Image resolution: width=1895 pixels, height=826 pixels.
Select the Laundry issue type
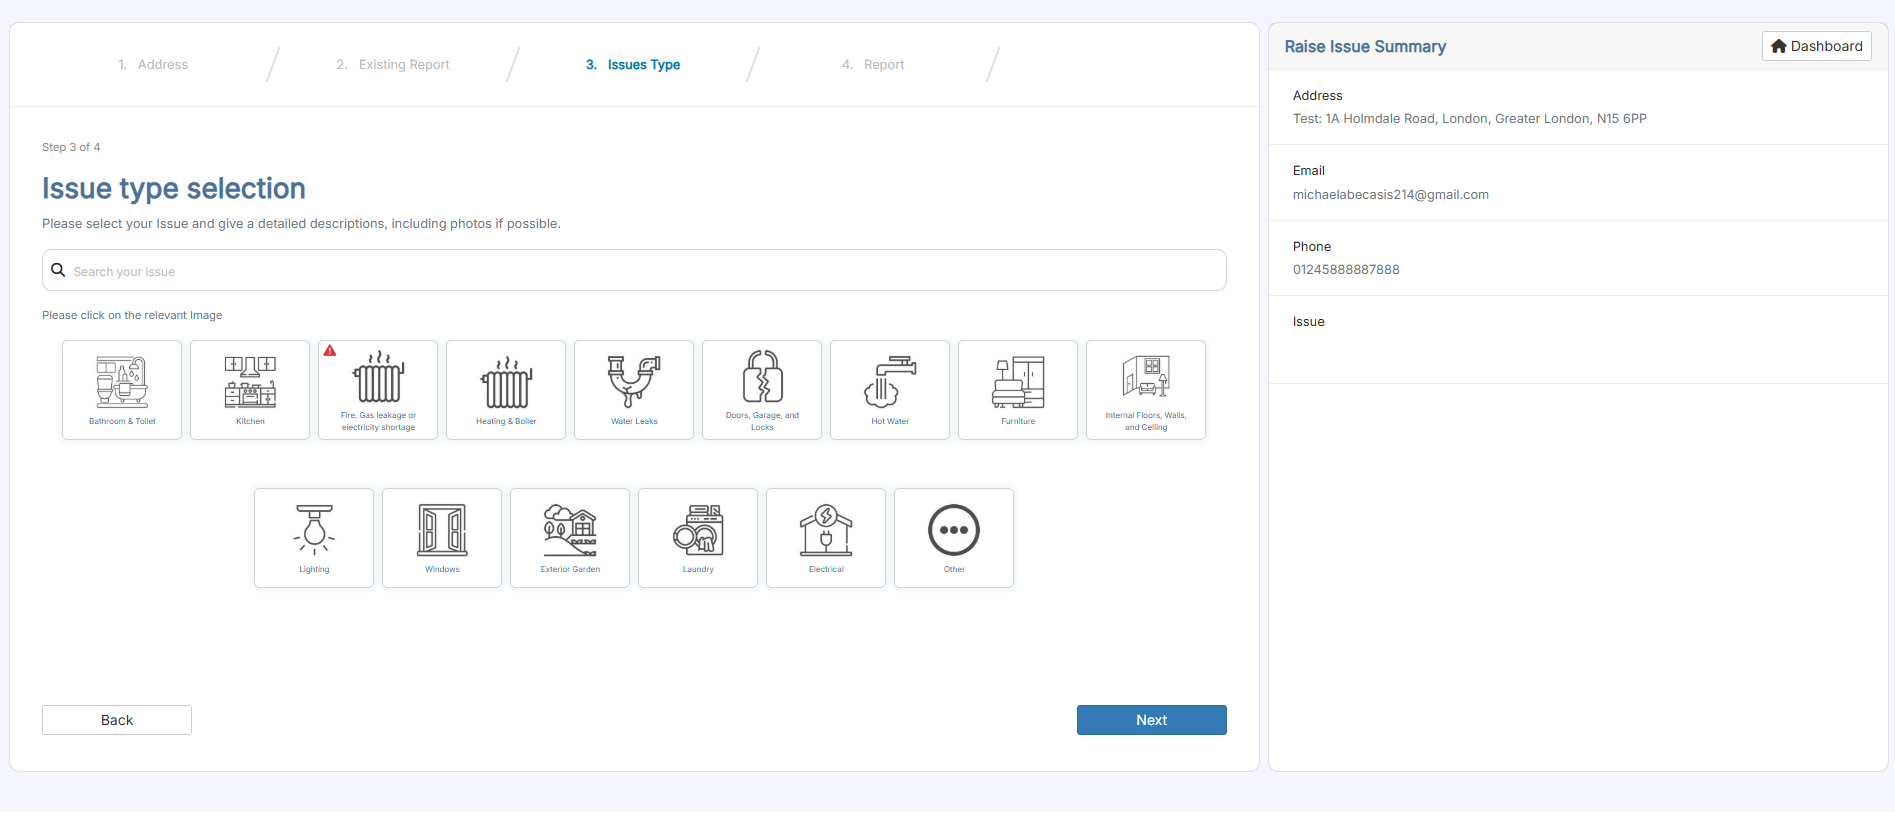pyautogui.click(x=698, y=538)
